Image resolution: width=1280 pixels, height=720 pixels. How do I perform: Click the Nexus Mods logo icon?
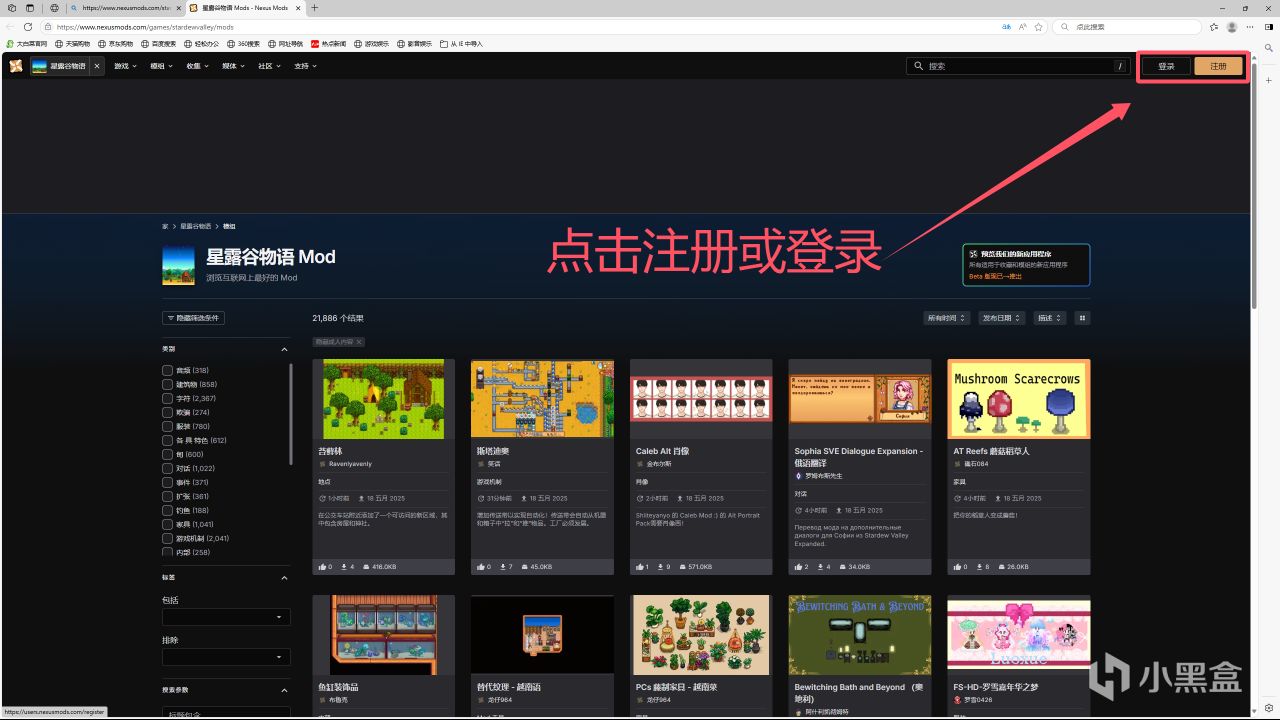coord(15,66)
